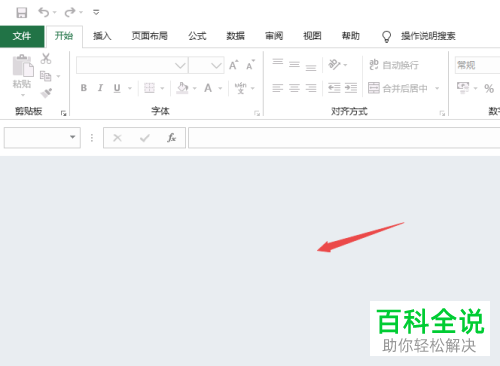Click the Redo arrow icon
The height and width of the screenshot is (366, 500).
[x=70, y=12]
